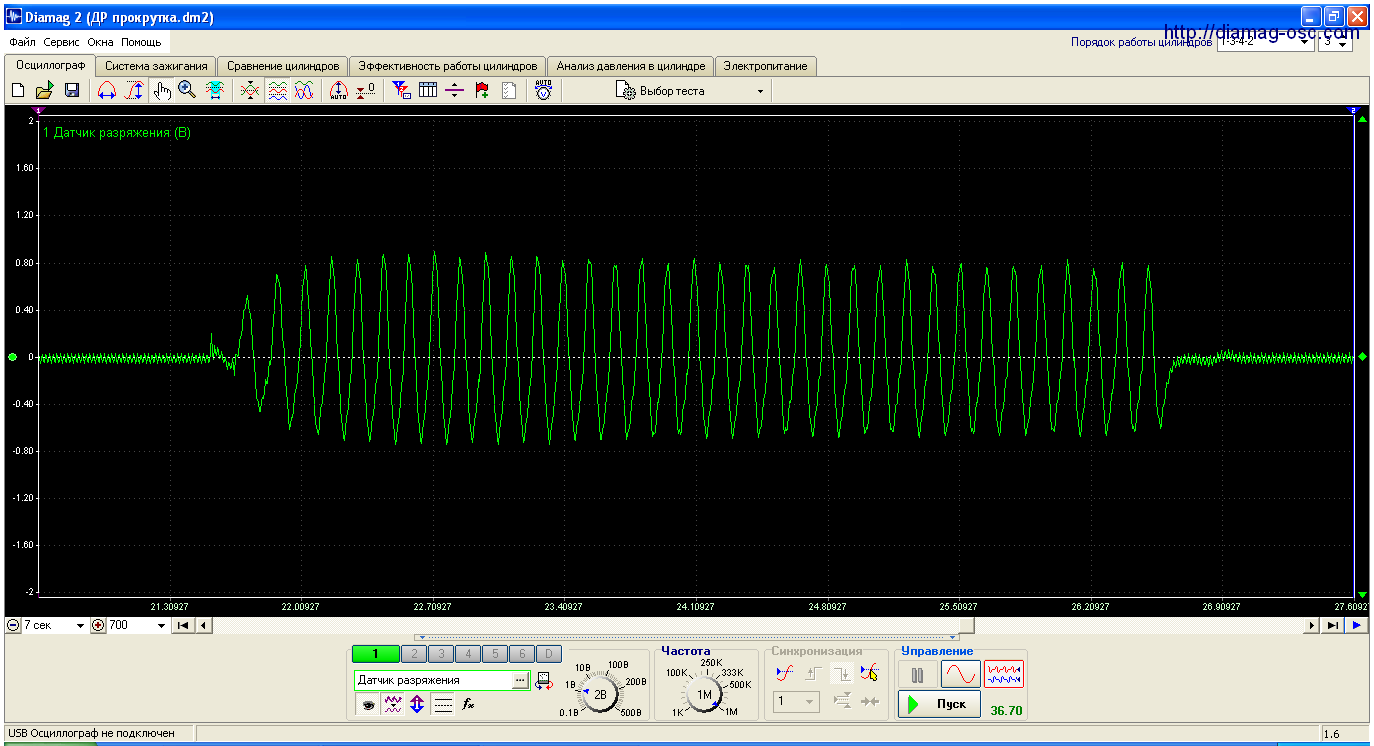This screenshot has width=1374, height=746.
Task: Toggle channel 1 green button
Action: [375, 654]
